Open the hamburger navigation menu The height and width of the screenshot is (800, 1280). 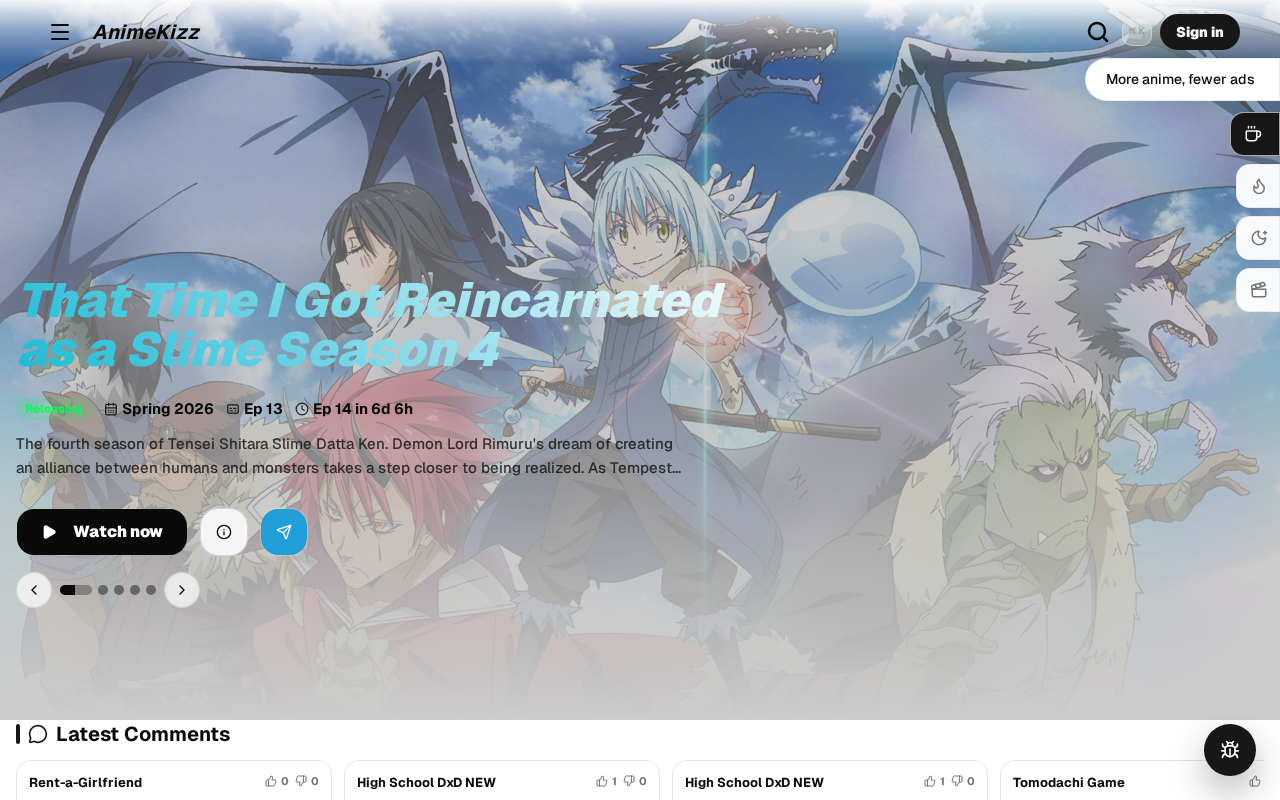(x=60, y=32)
